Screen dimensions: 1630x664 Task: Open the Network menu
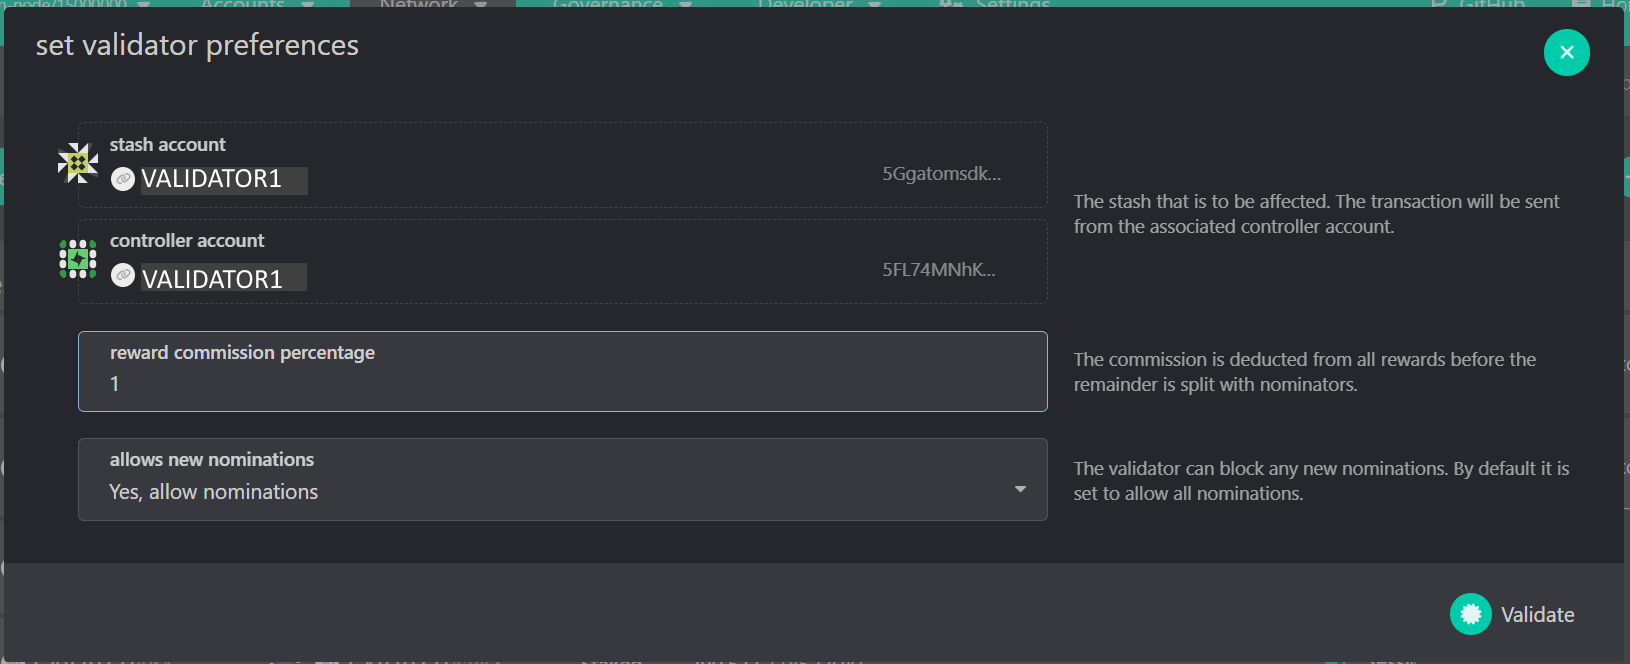coord(420,4)
